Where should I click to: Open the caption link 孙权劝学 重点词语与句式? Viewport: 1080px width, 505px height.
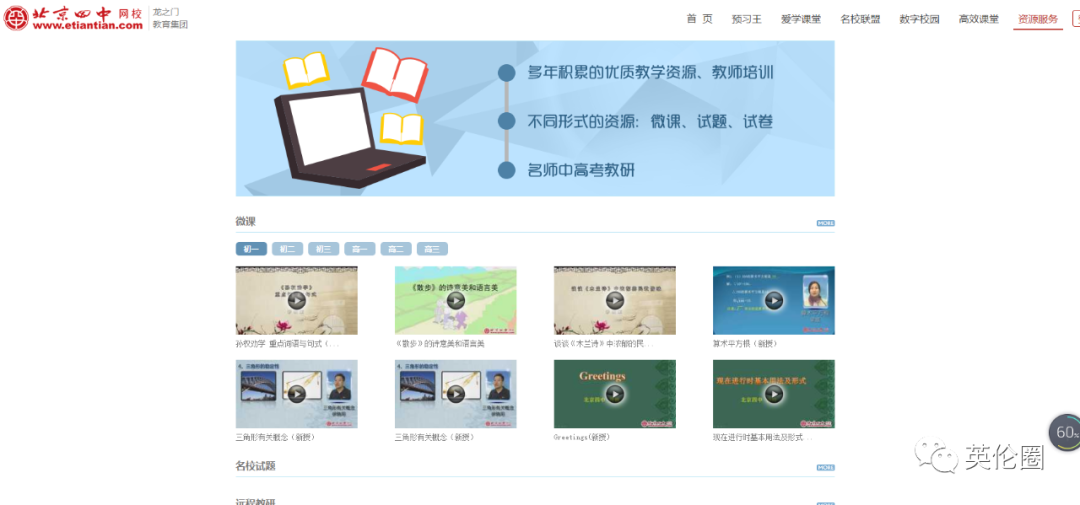287,344
